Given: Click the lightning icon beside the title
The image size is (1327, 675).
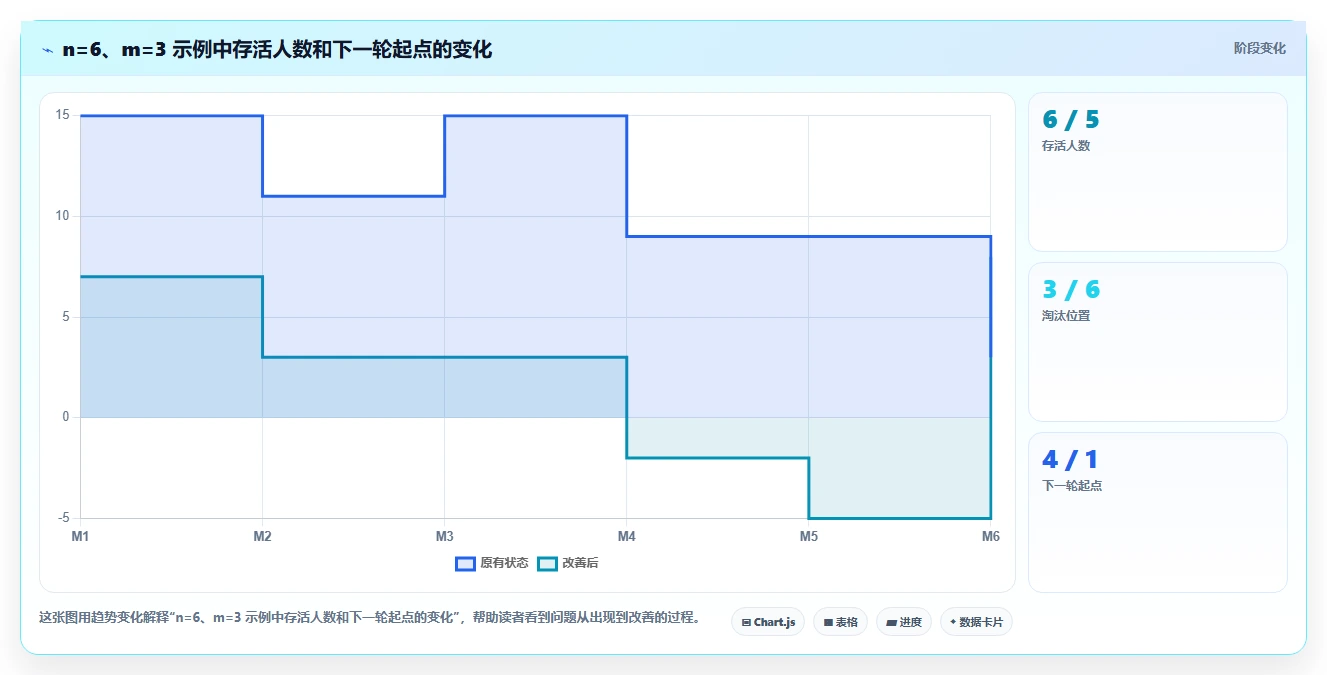Looking at the screenshot, I should coord(47,49).
